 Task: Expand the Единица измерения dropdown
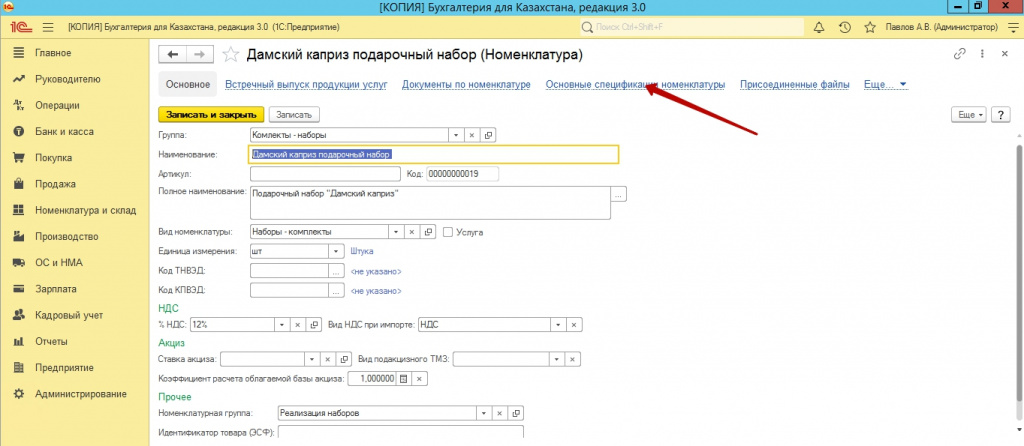point(336,251)
